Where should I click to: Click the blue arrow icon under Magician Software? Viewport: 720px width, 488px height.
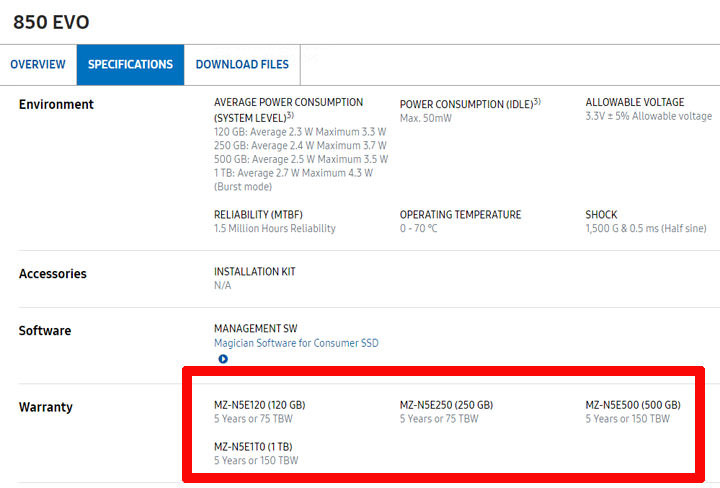223,359
